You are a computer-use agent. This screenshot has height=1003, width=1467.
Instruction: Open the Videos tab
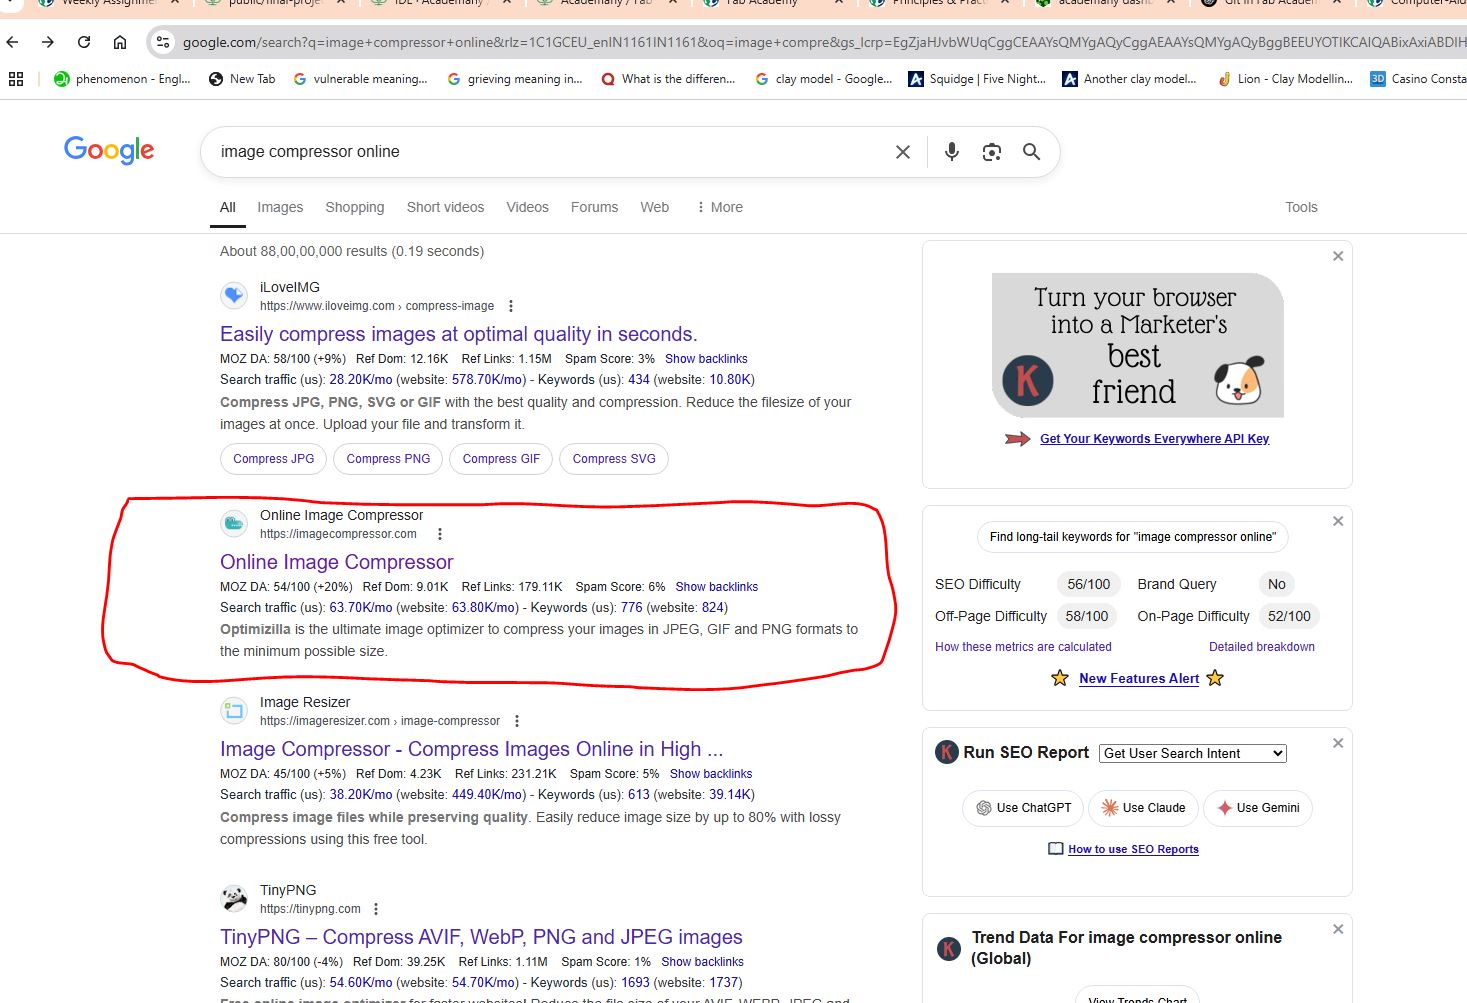click(527, 207)
